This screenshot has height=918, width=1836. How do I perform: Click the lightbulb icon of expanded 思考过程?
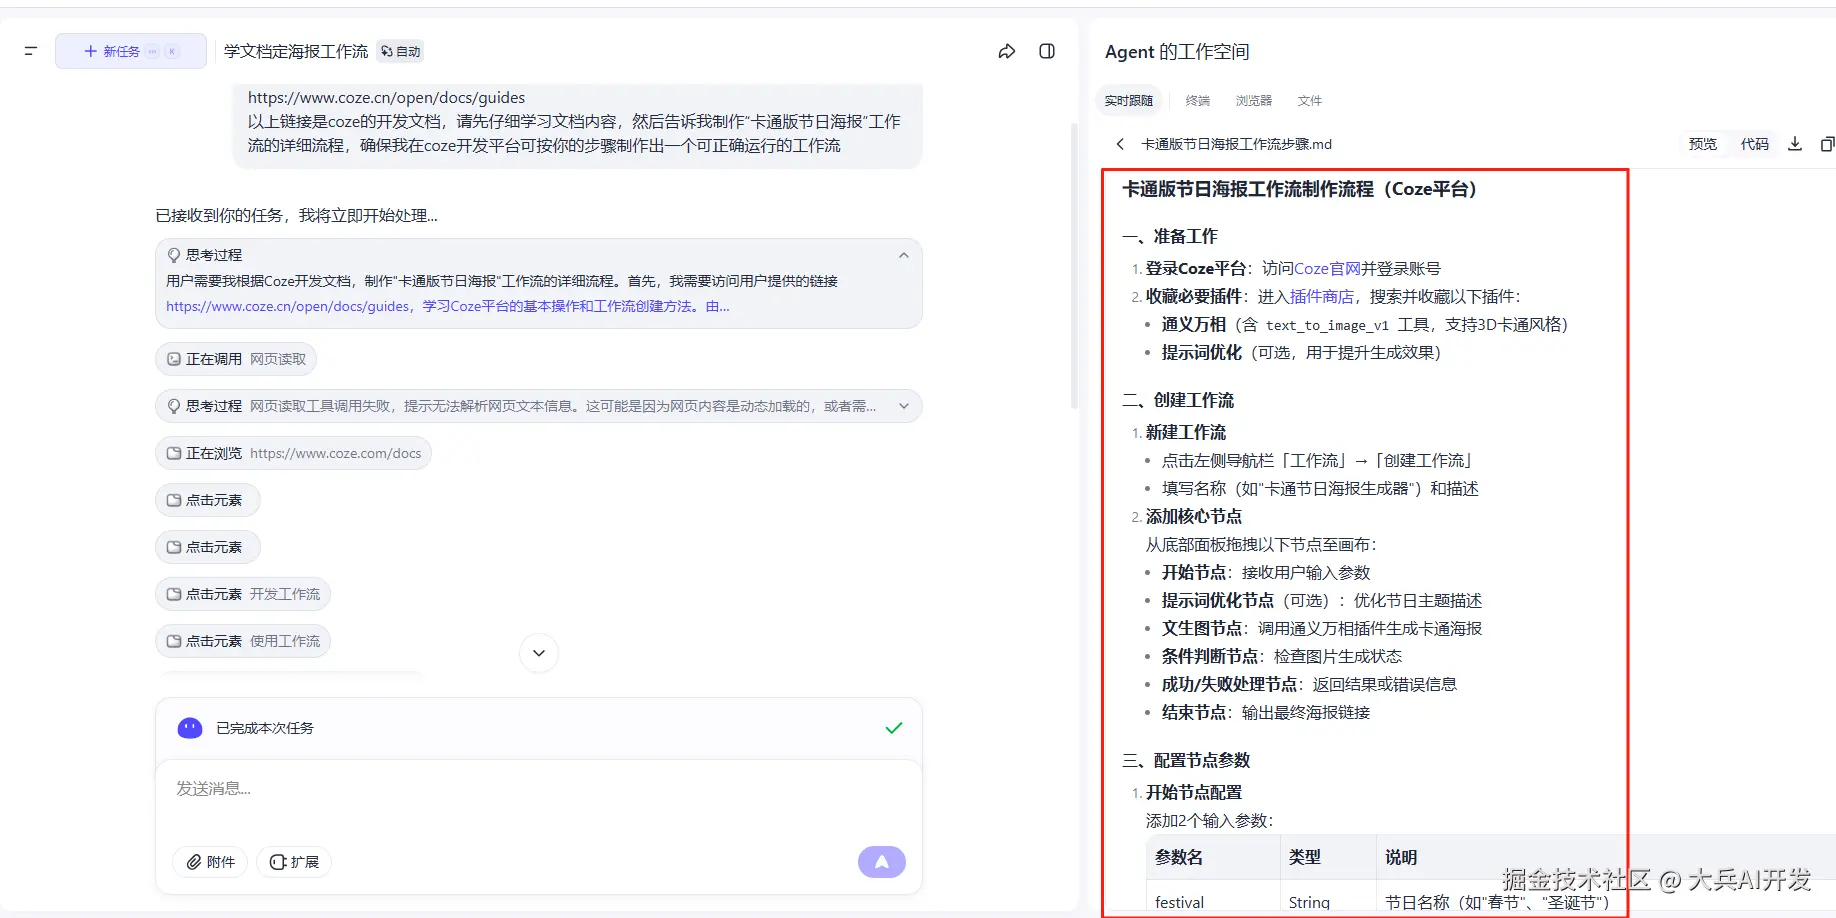pyautogui.click(x=174, y=255)
